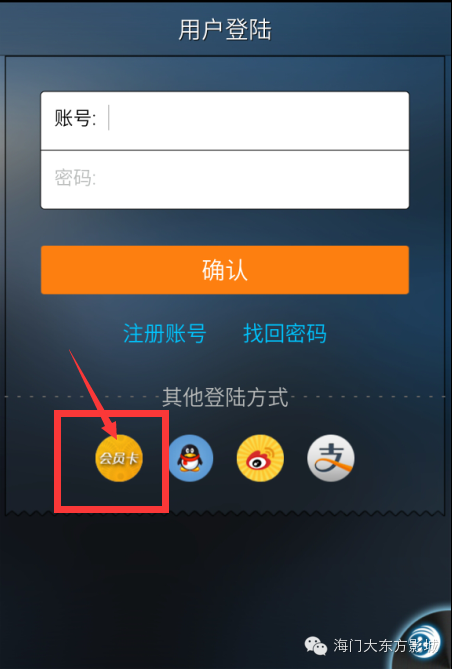
Task: Click the red arrow annotation
Action: pyautogui.click(x=93, y=393)
